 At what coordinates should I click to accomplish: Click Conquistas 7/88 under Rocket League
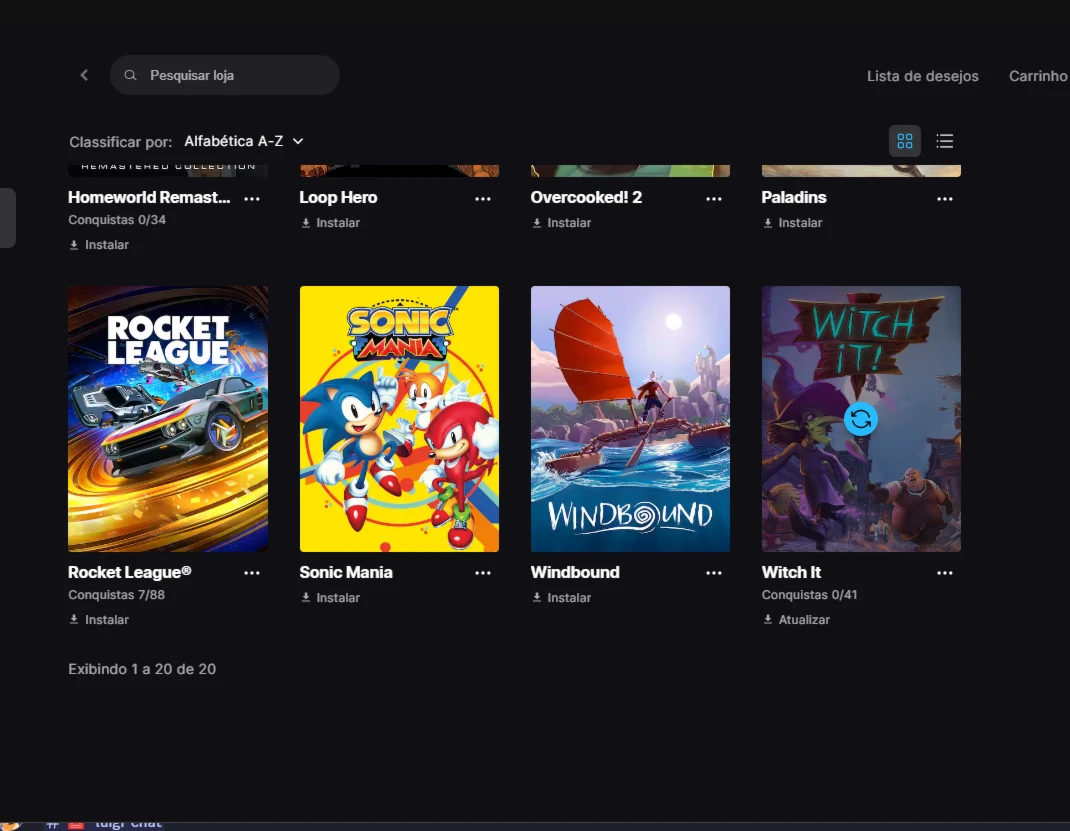click(x=117, y=595)
